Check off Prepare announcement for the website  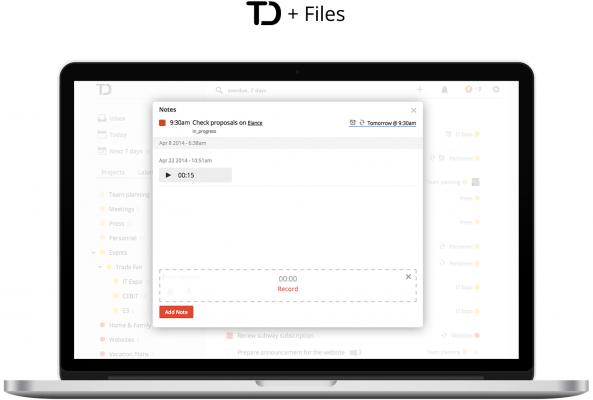click(229, 352)
